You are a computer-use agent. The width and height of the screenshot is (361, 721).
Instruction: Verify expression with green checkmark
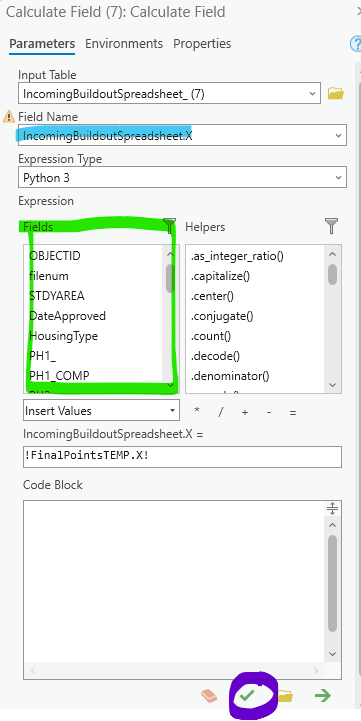click(247, 696)
